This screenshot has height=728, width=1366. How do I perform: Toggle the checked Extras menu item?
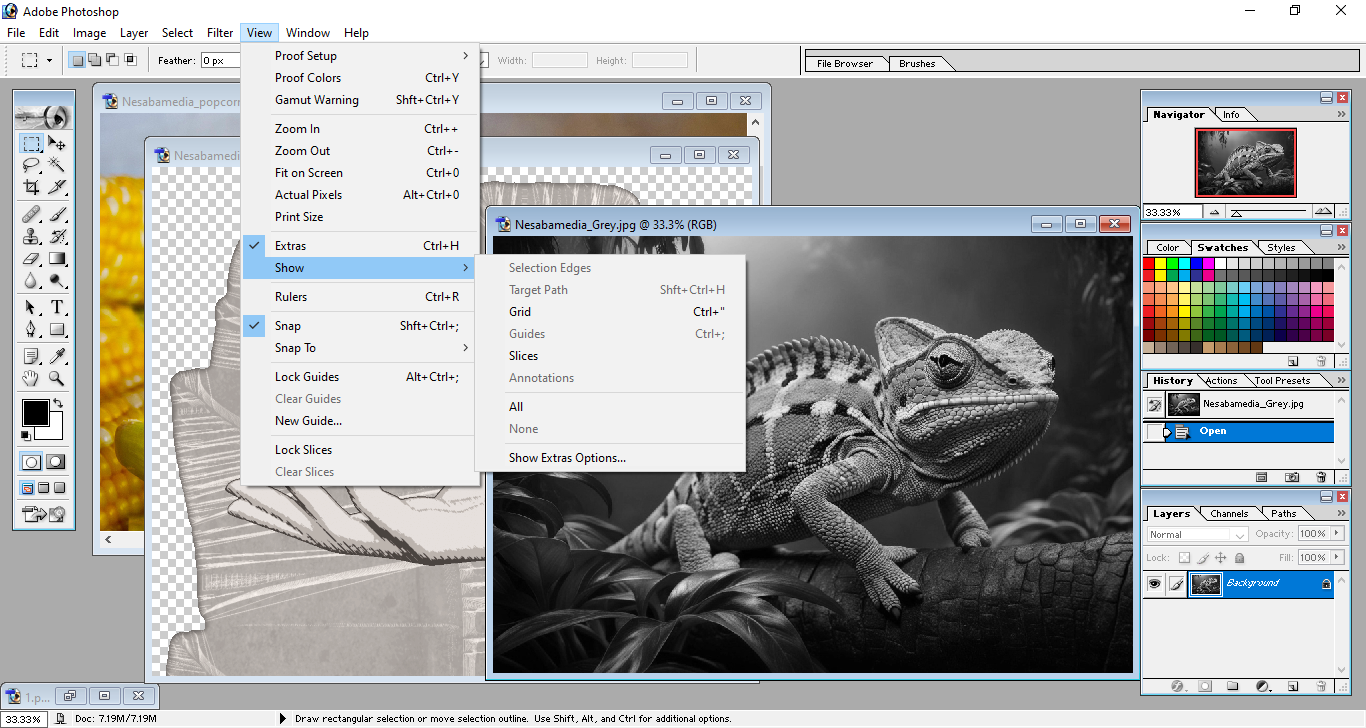[290, 246]
